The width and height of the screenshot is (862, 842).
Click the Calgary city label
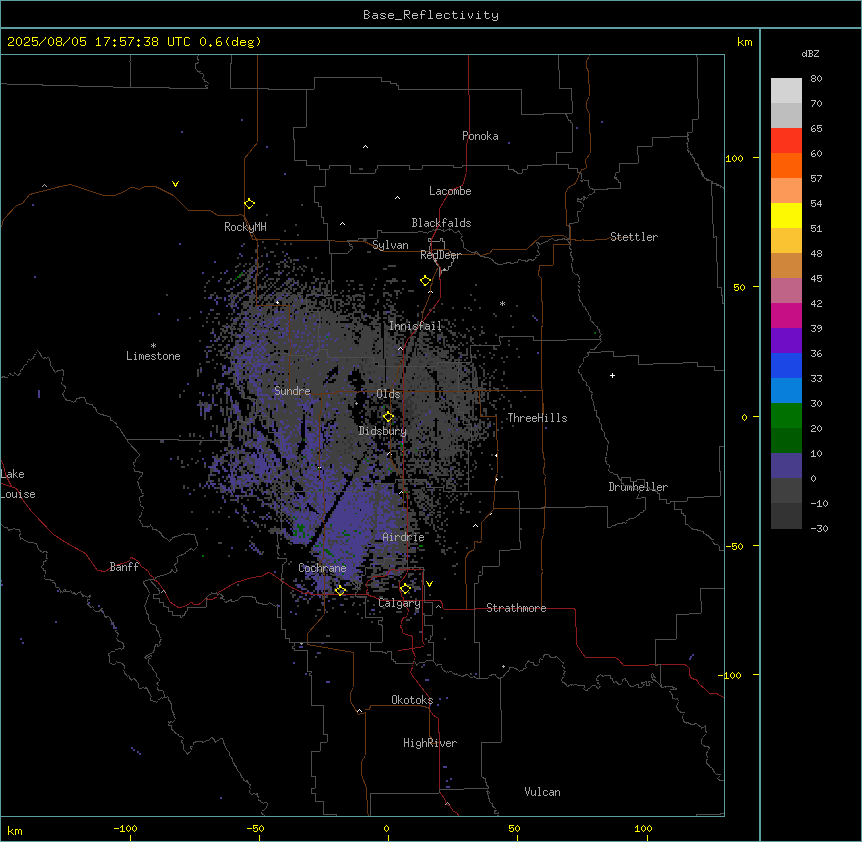coord(399,603)
